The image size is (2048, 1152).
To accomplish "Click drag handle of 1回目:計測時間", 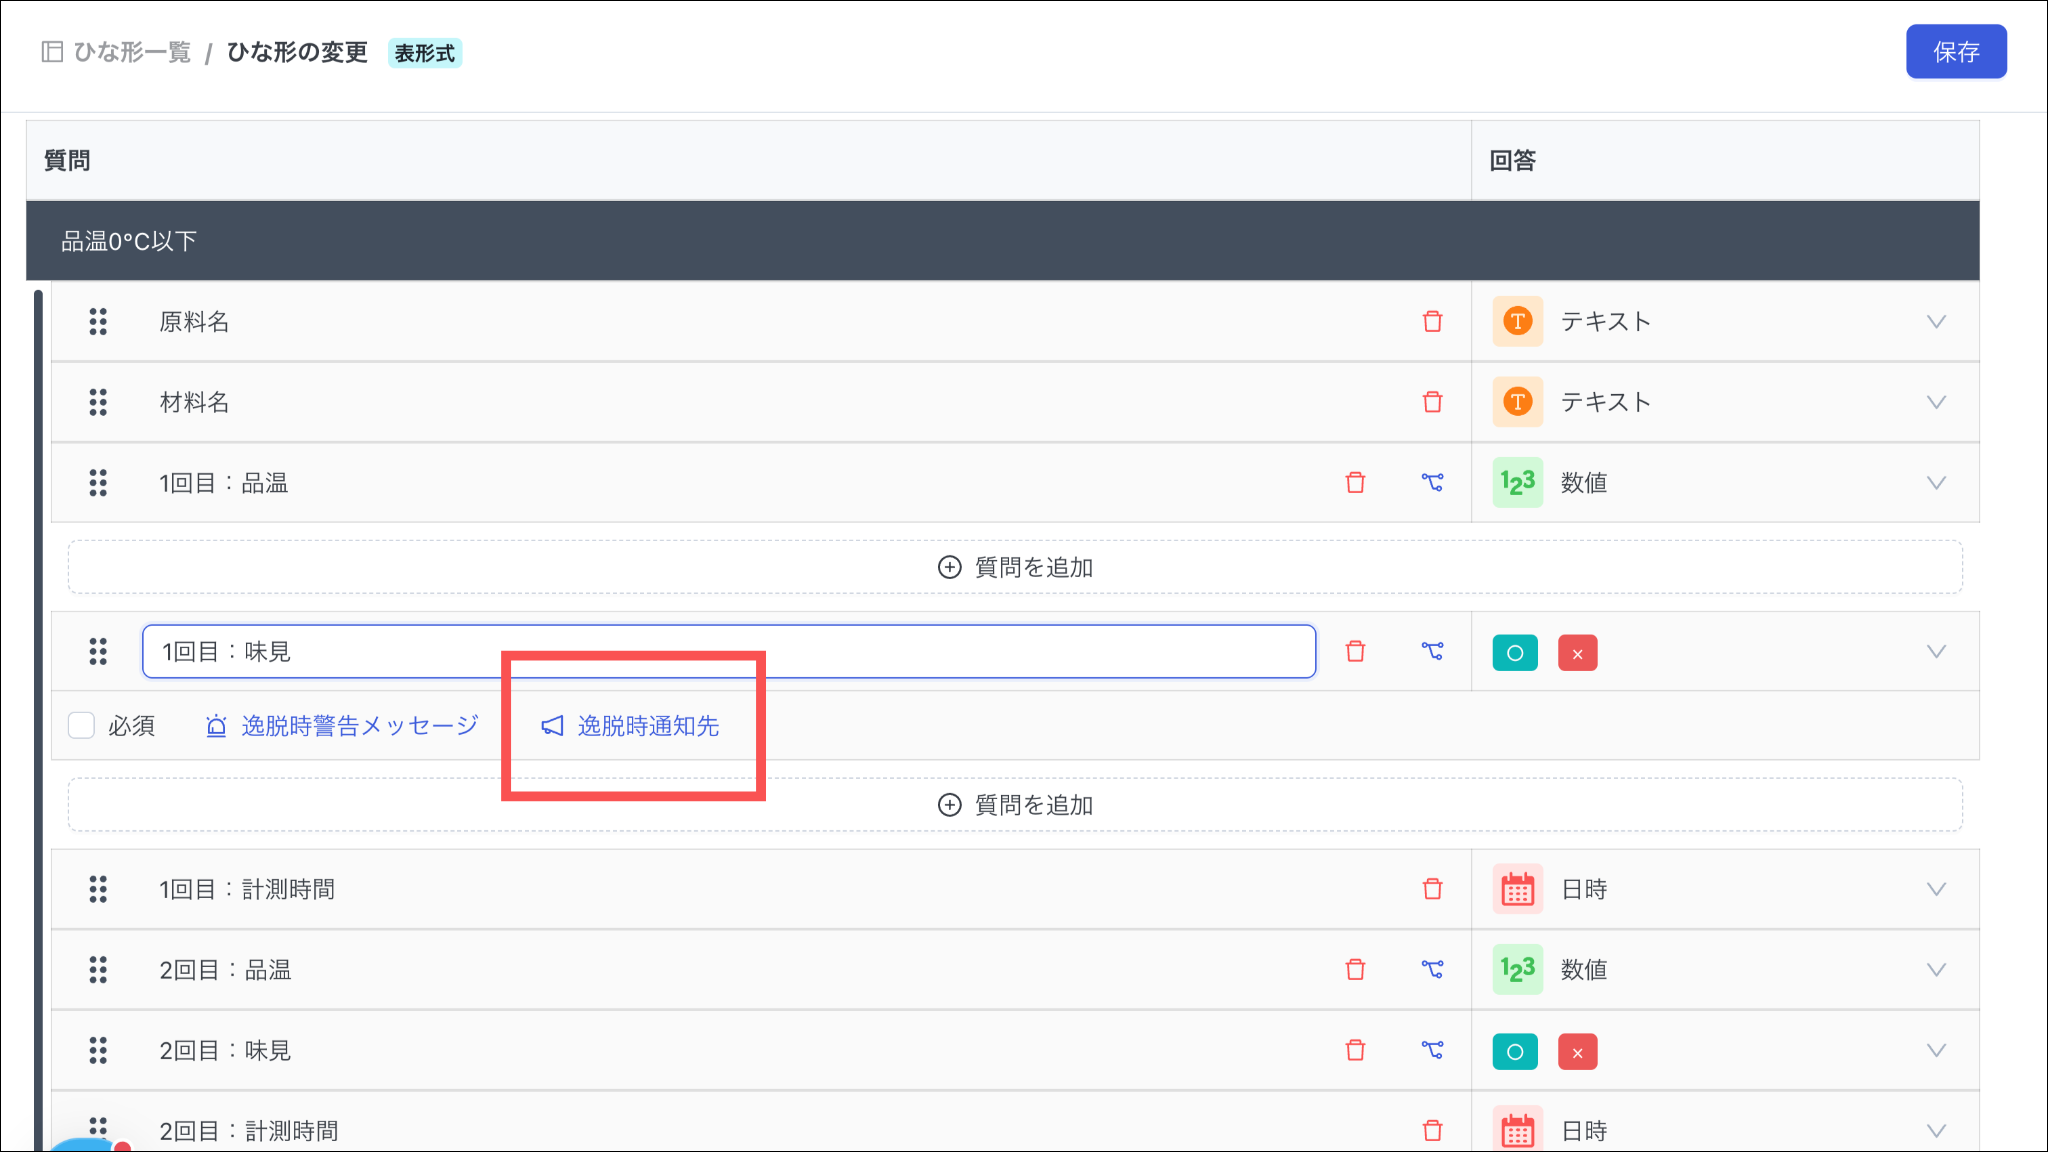I will pyautogui.click(x=98, y=889).
